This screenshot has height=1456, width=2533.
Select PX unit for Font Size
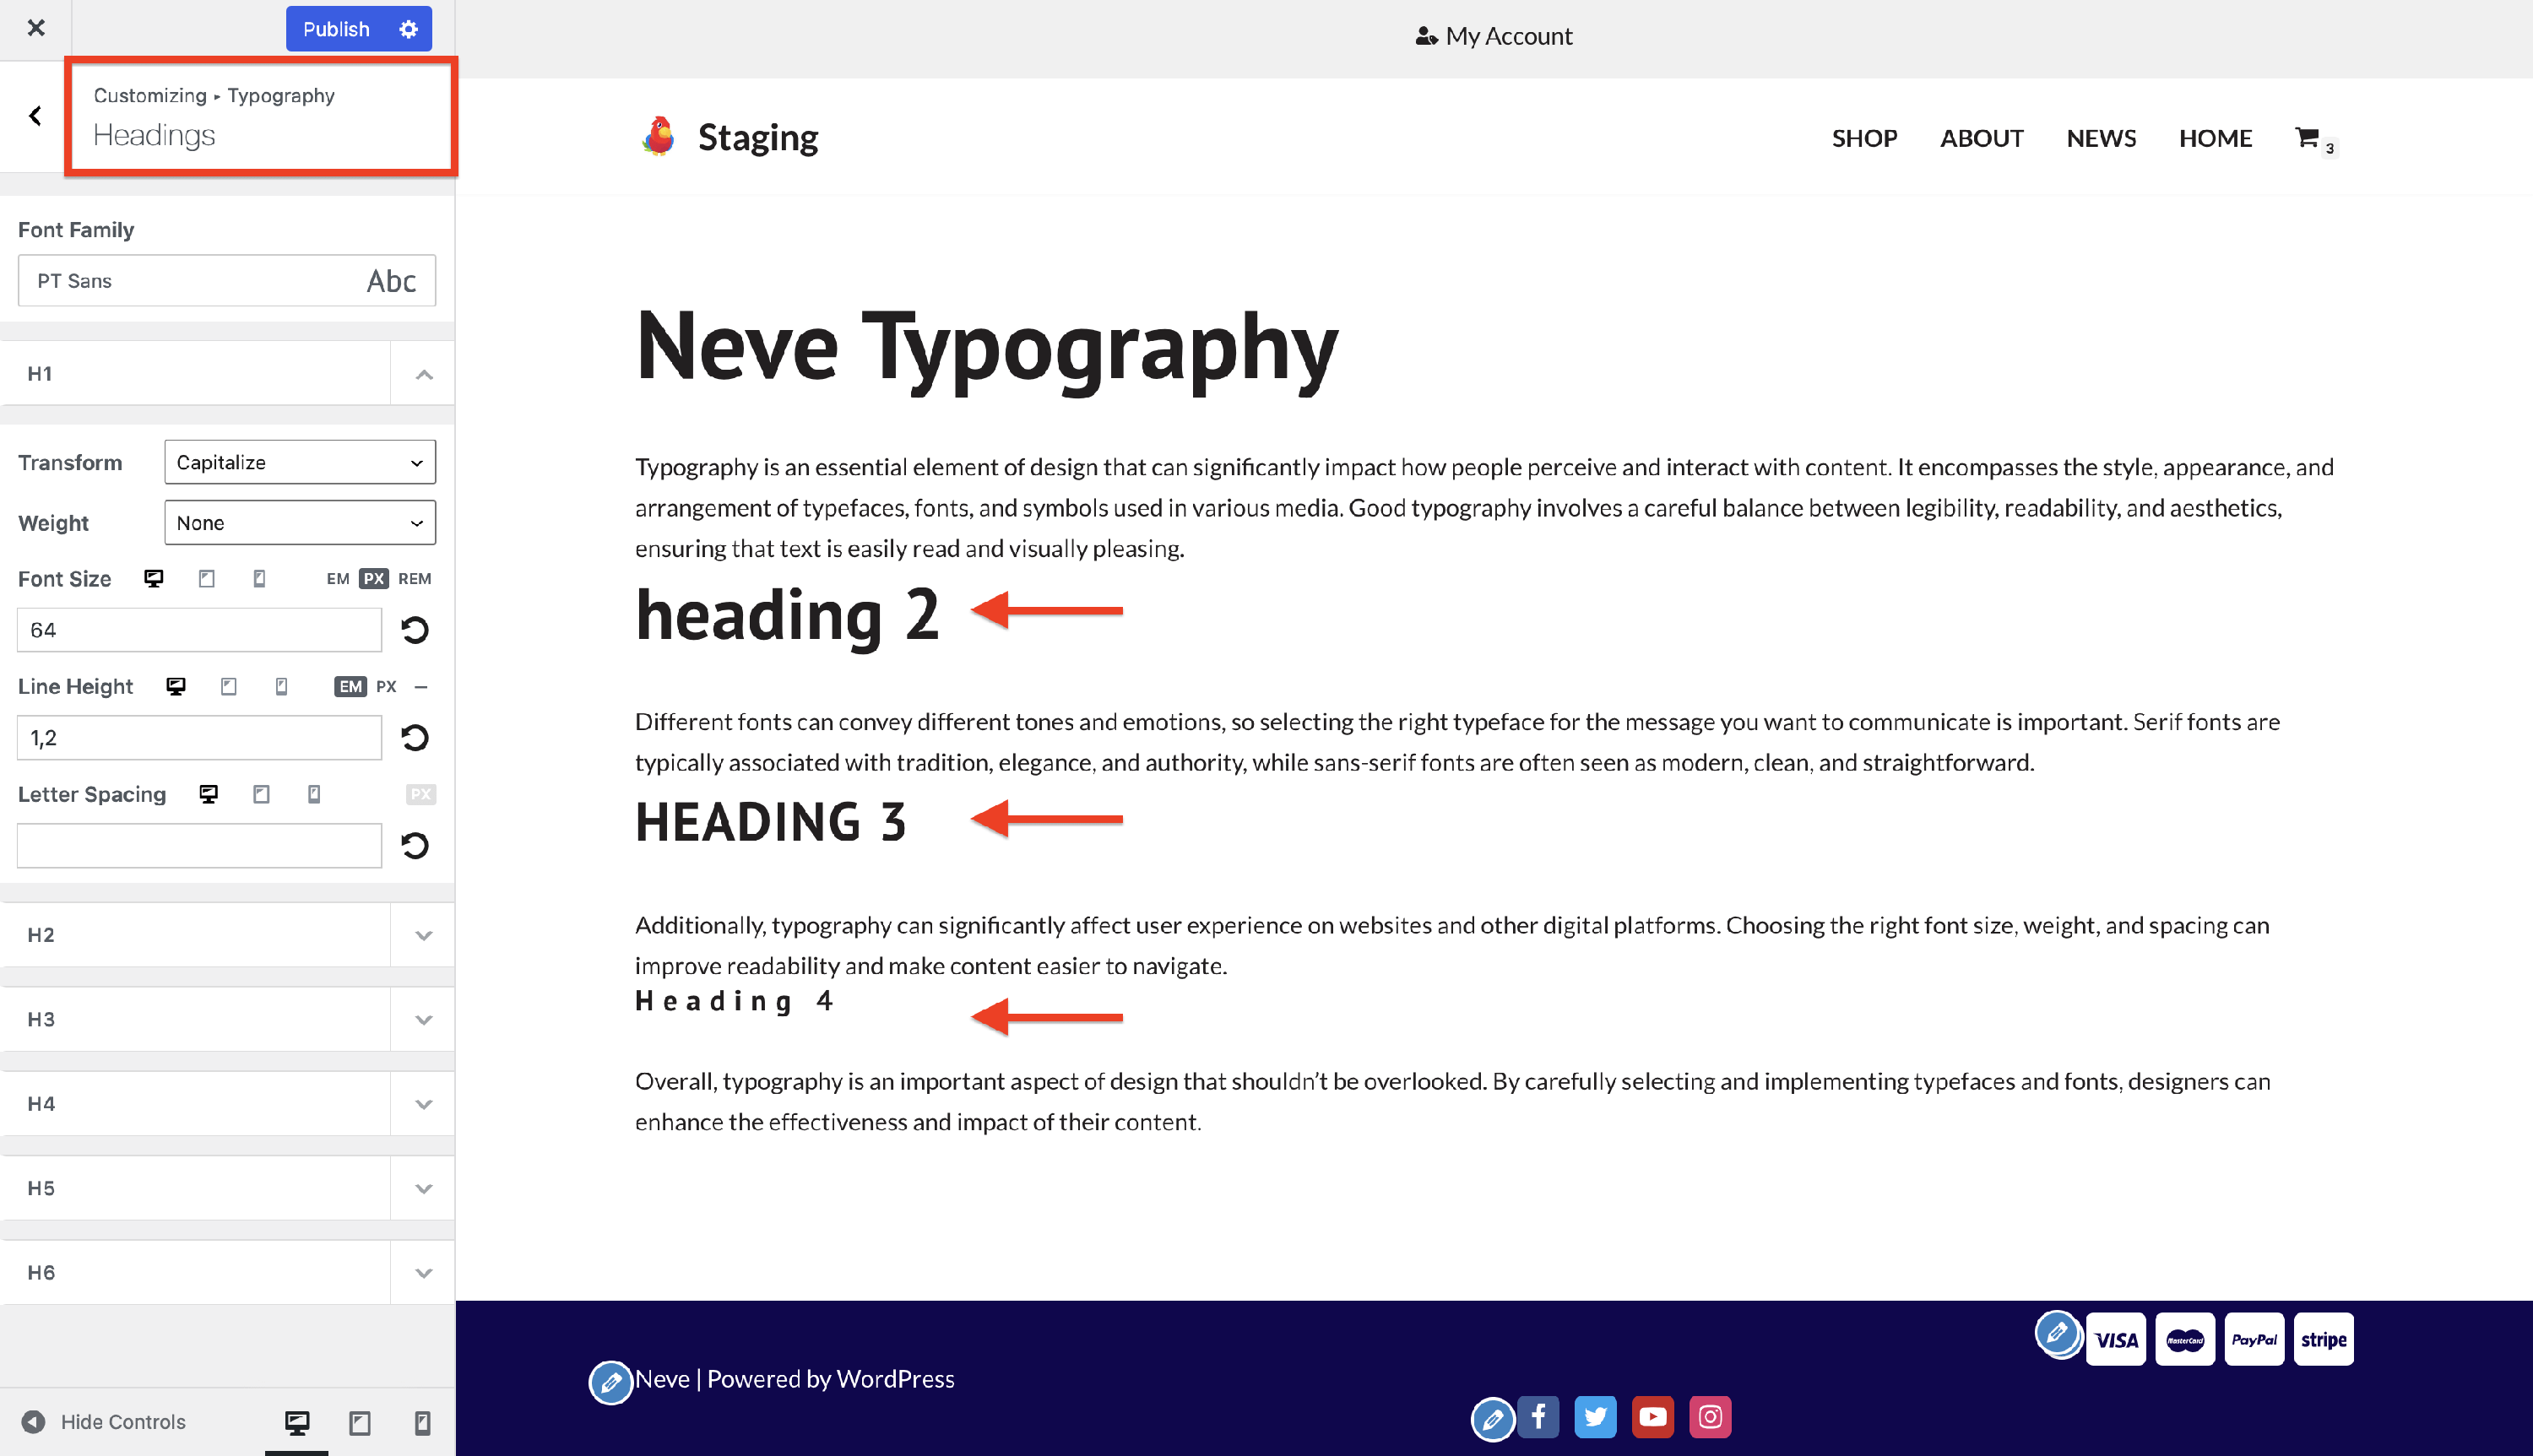[373, 579]
